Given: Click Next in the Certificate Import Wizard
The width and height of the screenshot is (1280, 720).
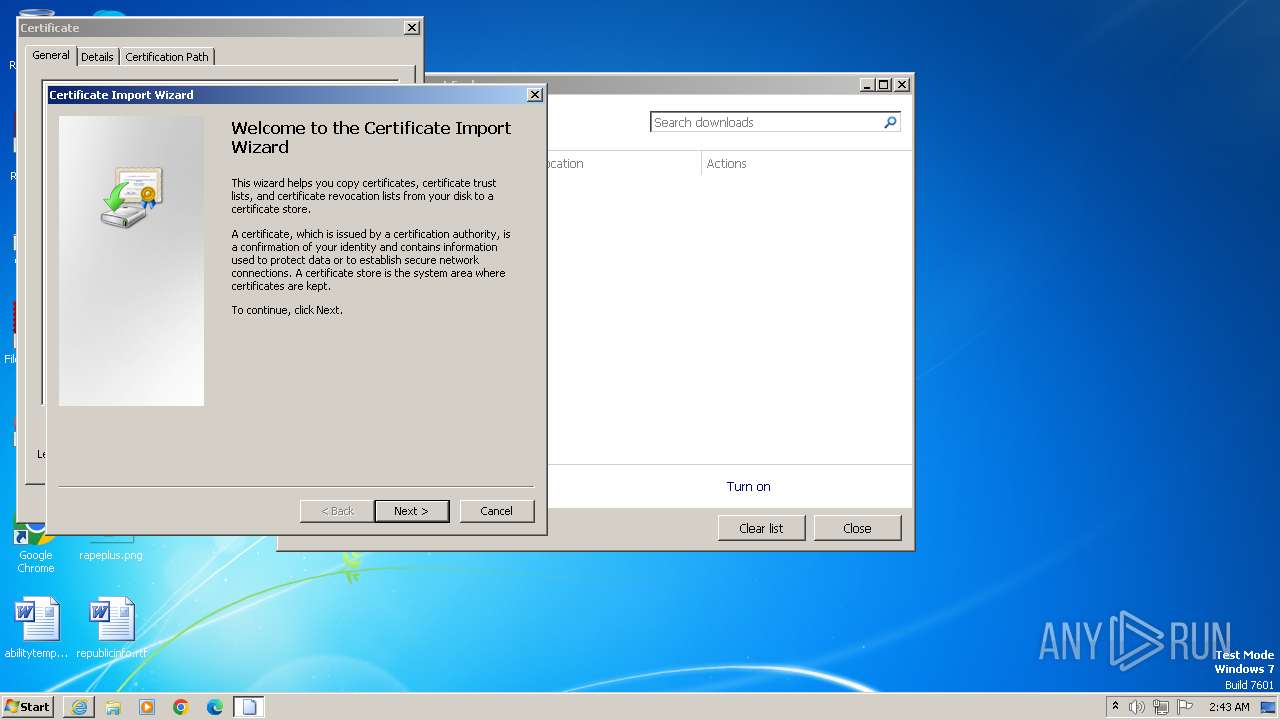Looking at the screenshot, I should click(411, 511).
